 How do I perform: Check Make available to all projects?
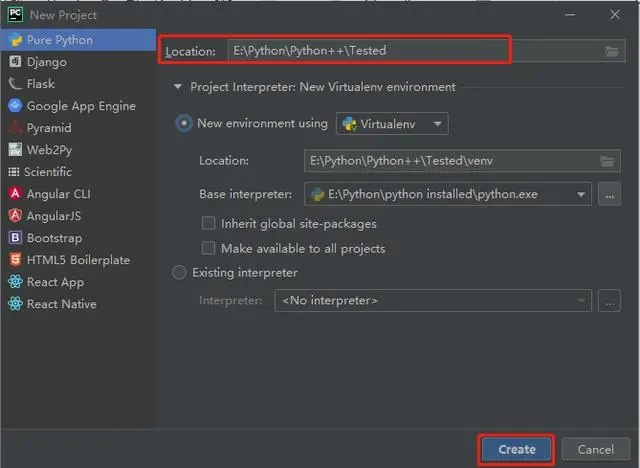pos(209,248)
